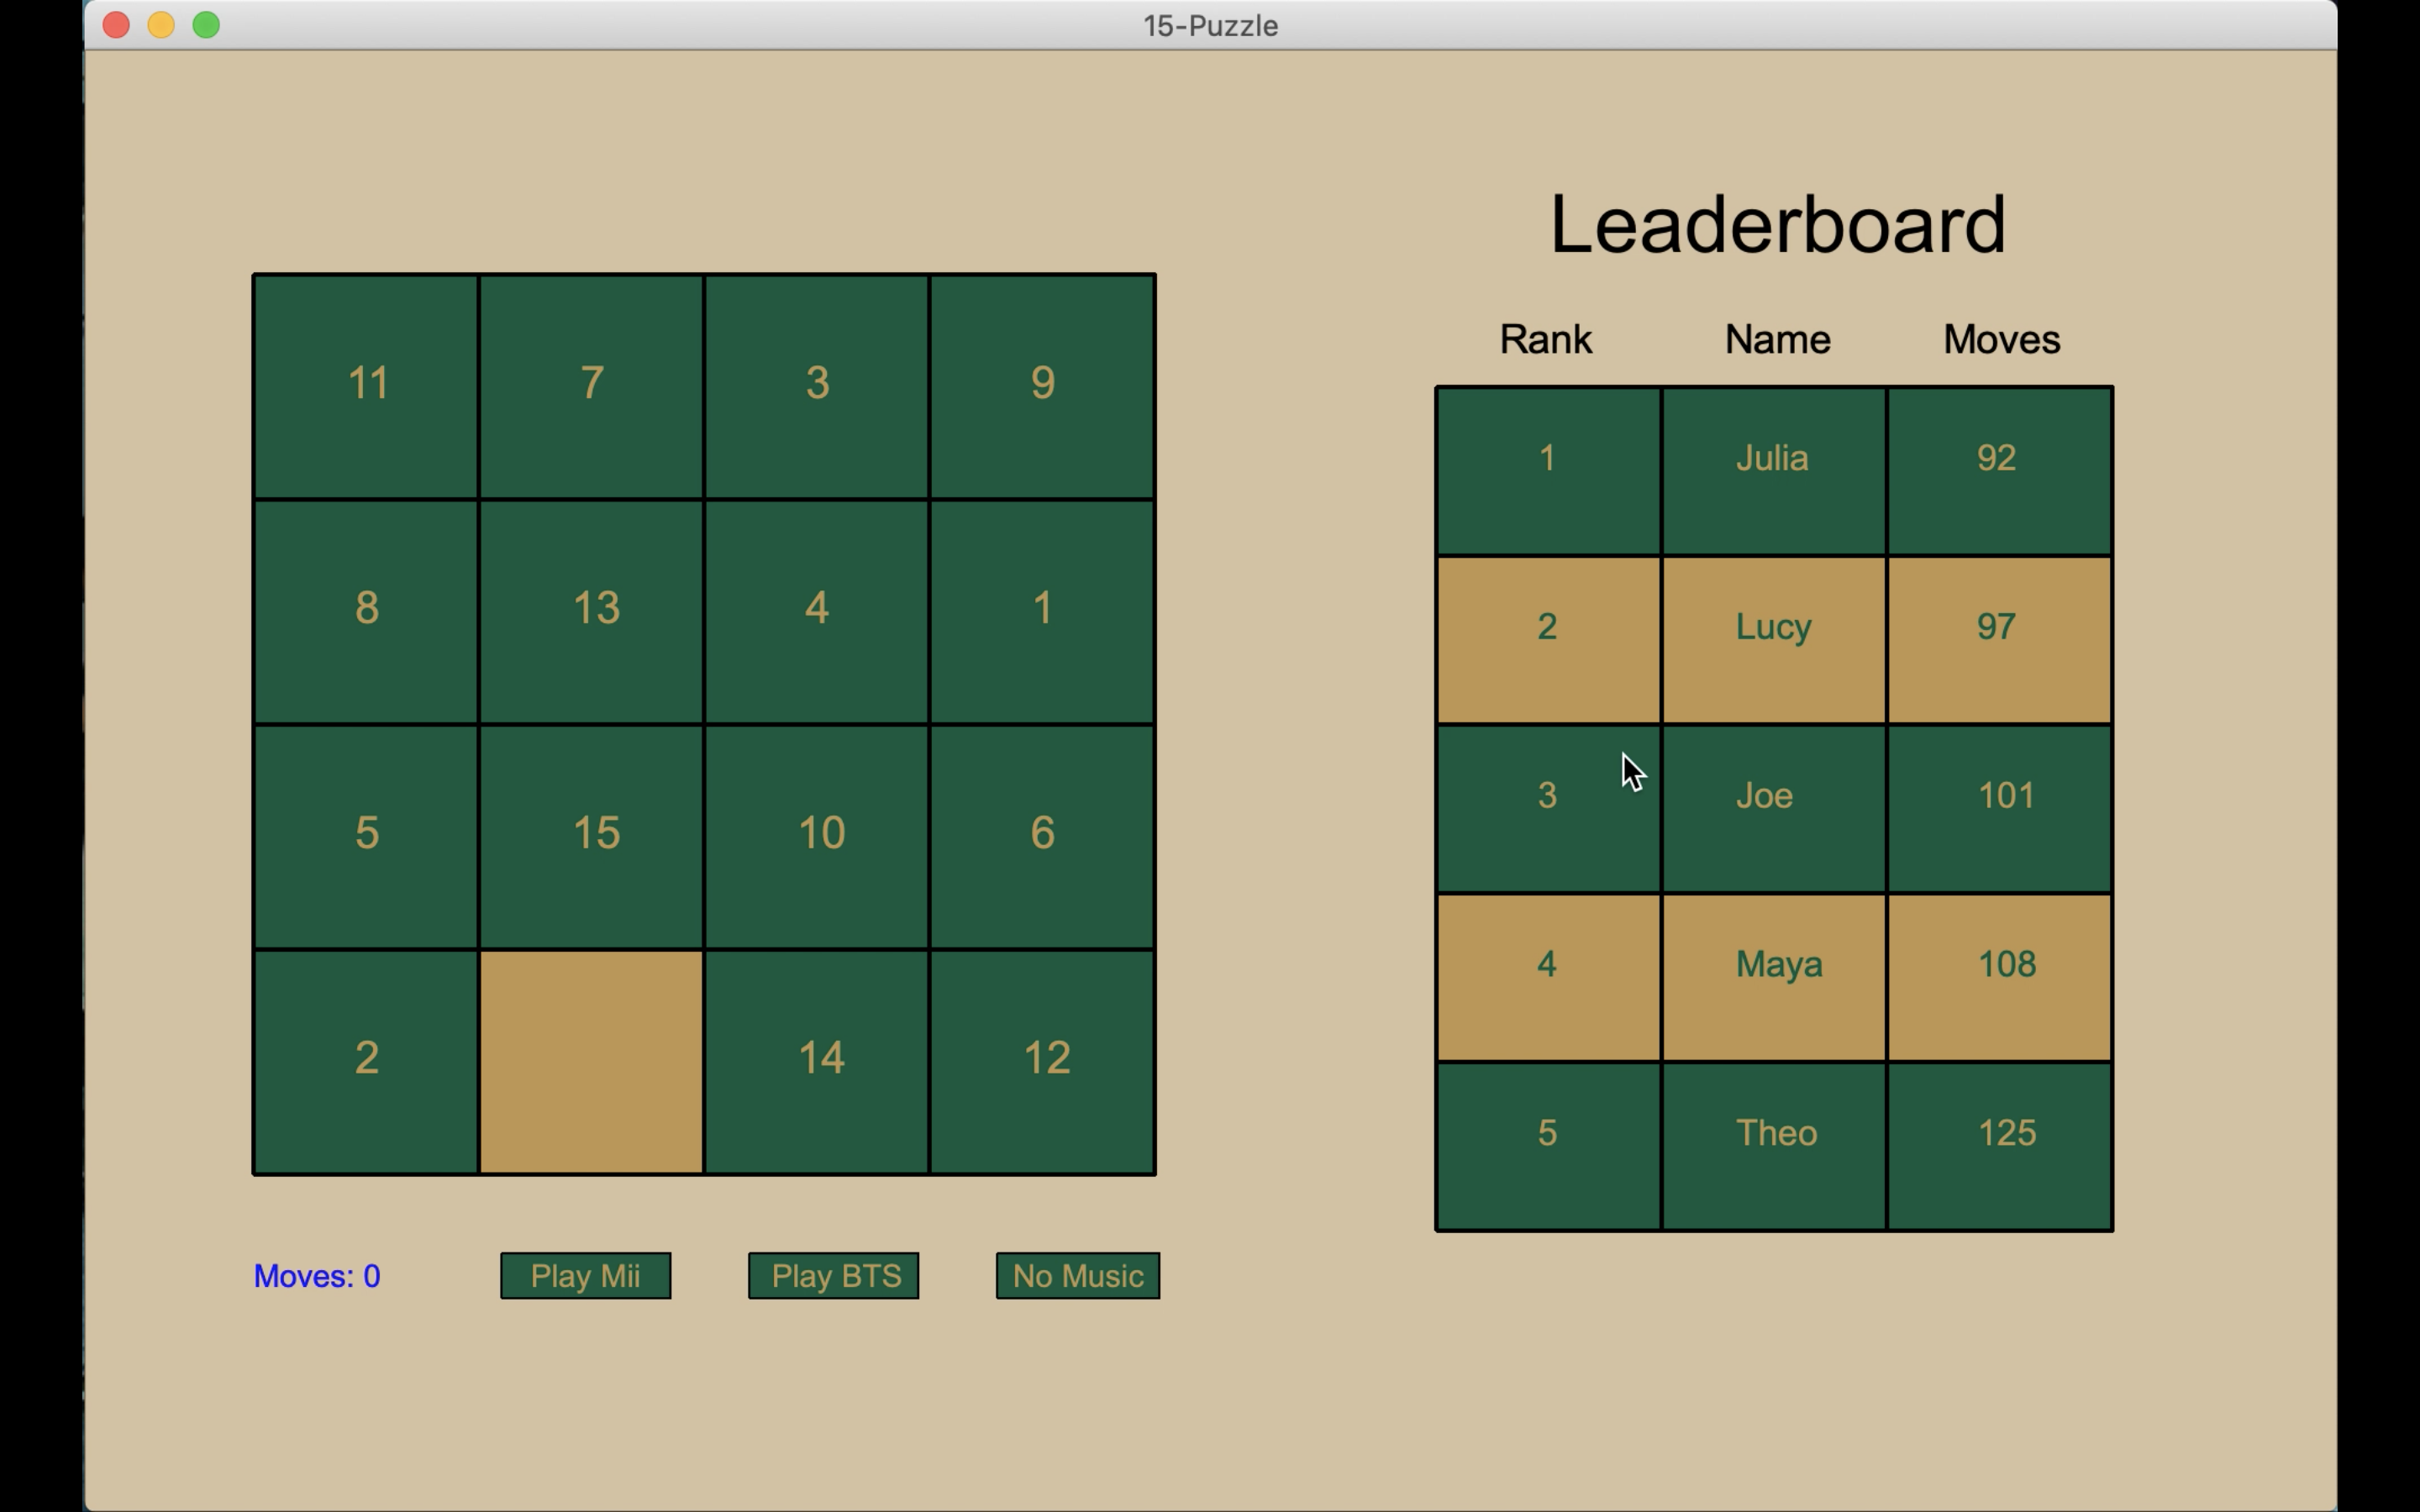The width and height of the screenshot is (2420, 1512).
Task: Click the tile showing number 7
Action: click(x=591, y=386)
